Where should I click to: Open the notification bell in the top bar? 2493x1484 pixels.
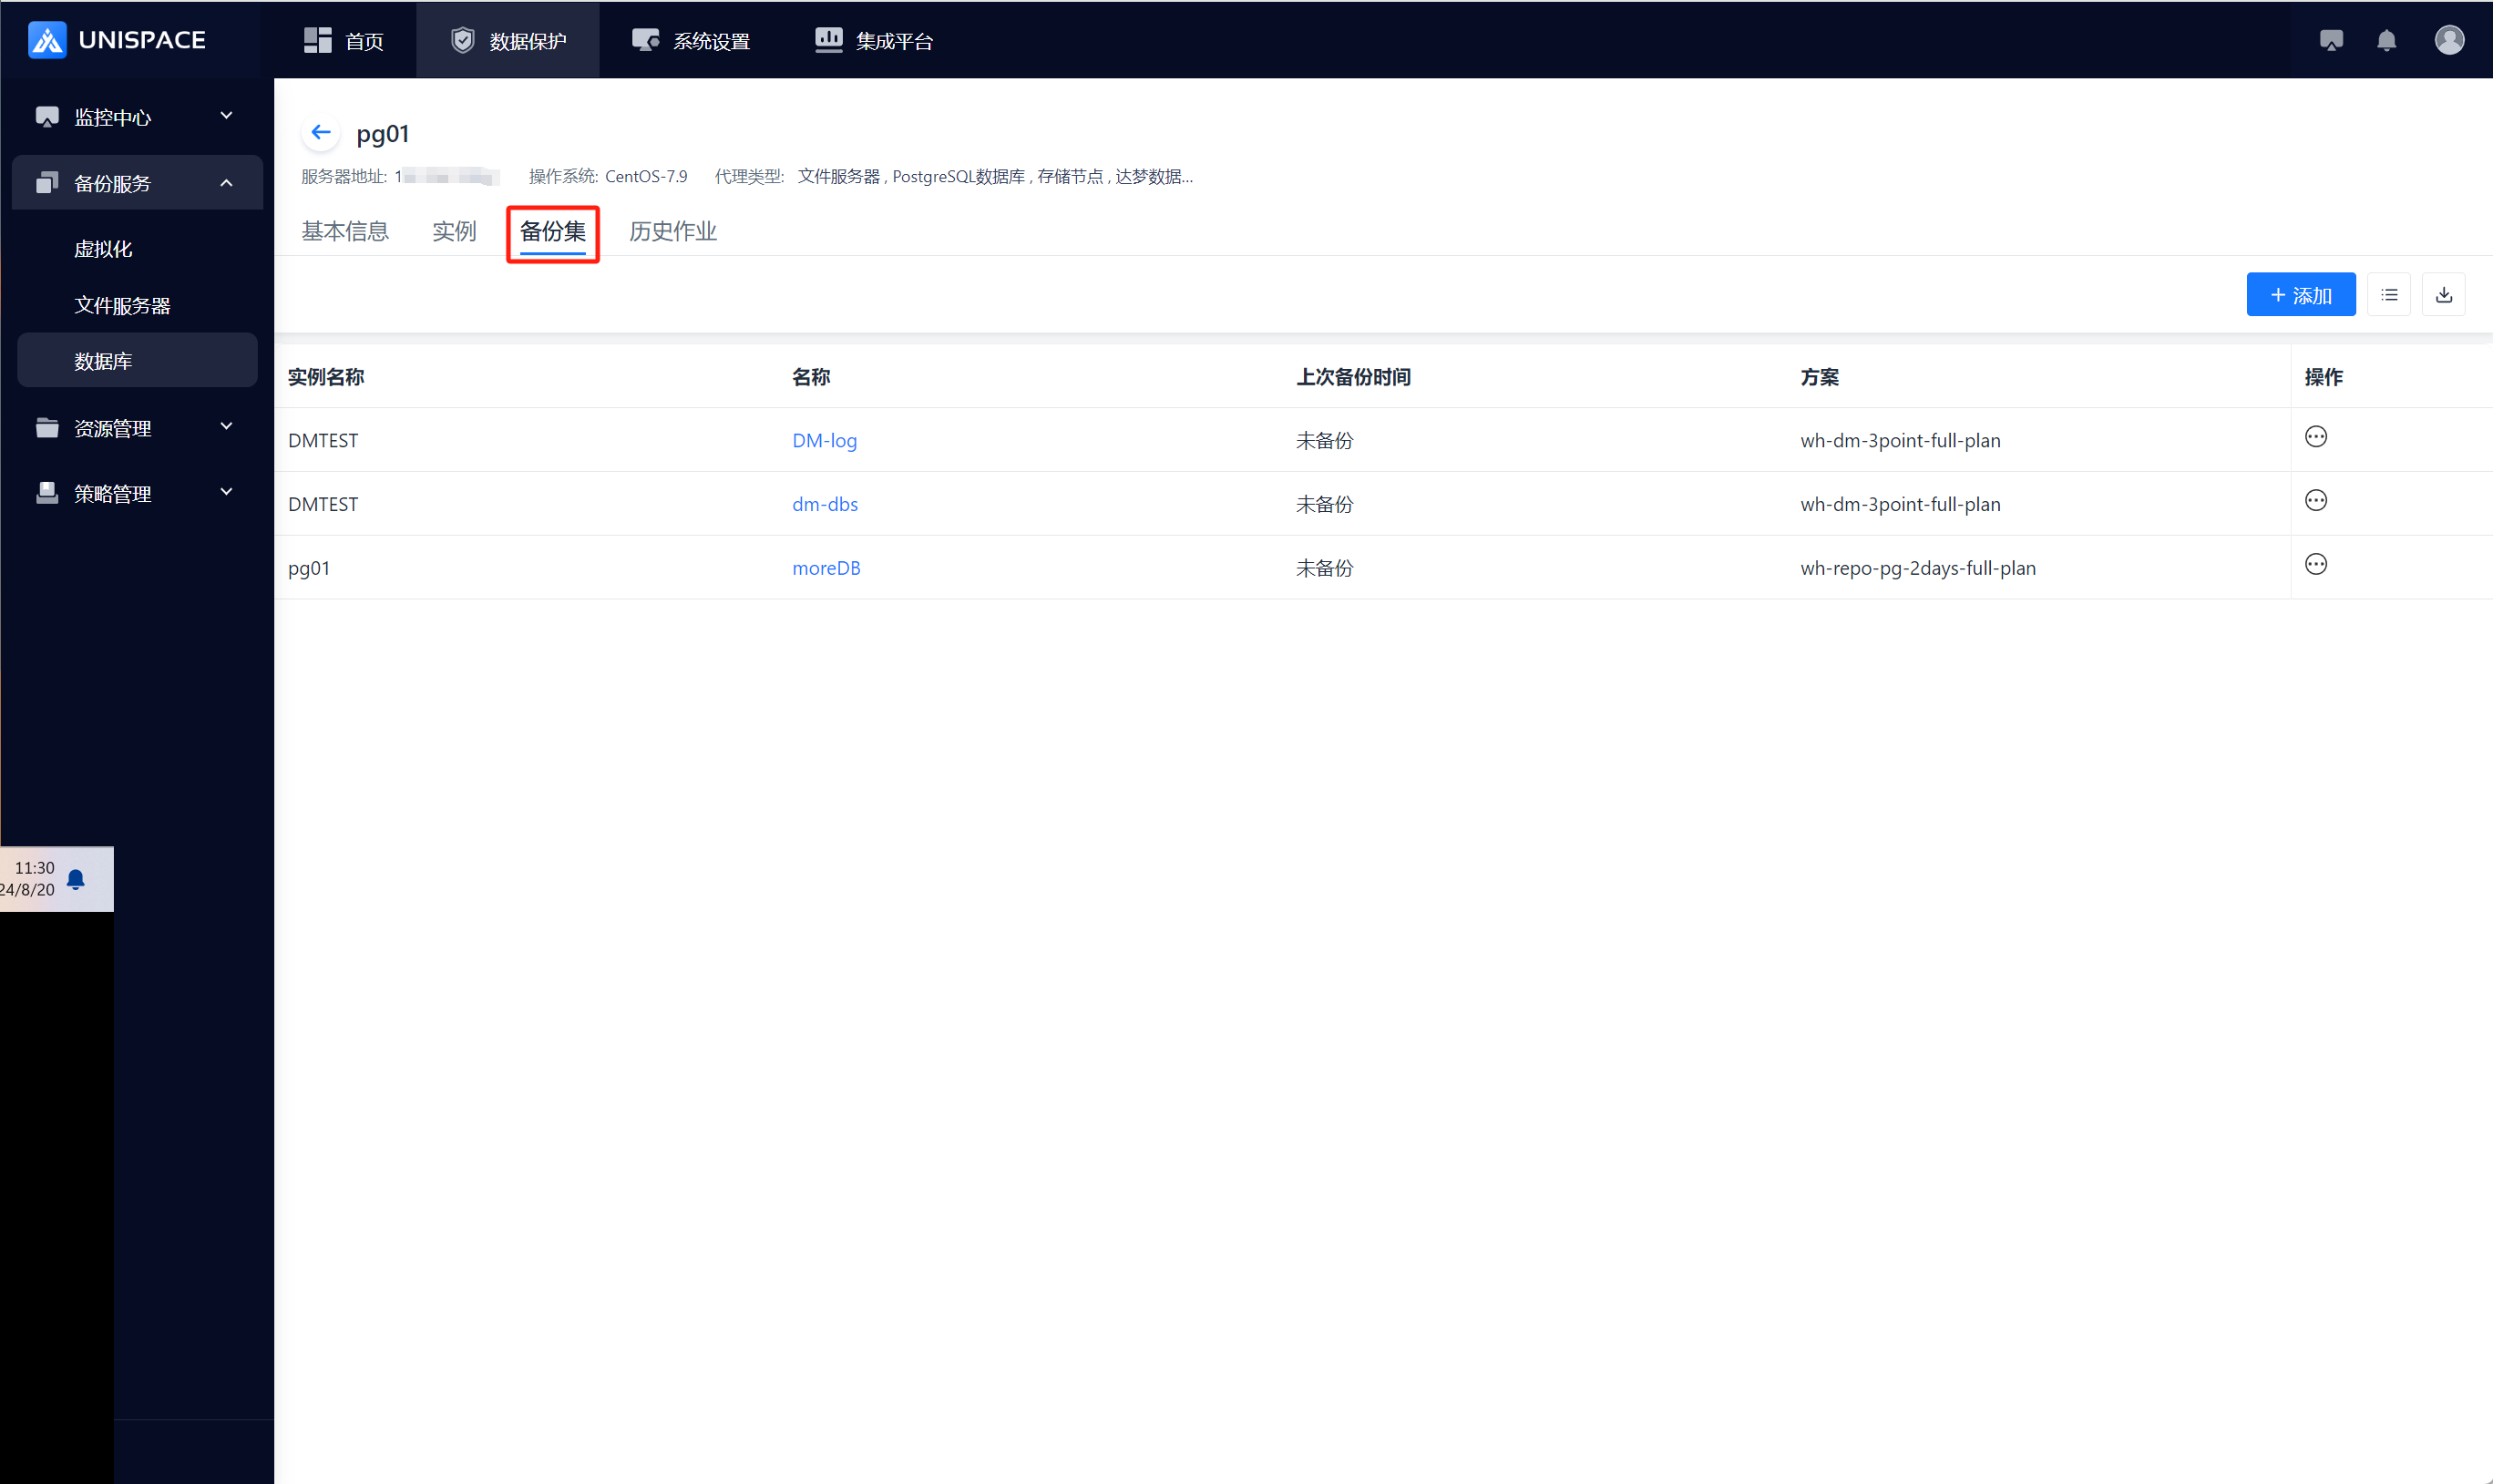click(x=2386, y=40)
